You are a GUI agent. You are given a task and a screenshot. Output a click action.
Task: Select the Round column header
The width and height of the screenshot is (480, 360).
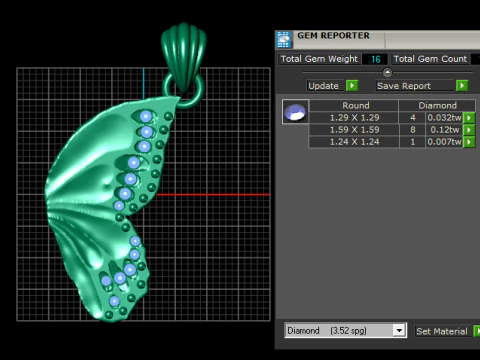[354, 105]
